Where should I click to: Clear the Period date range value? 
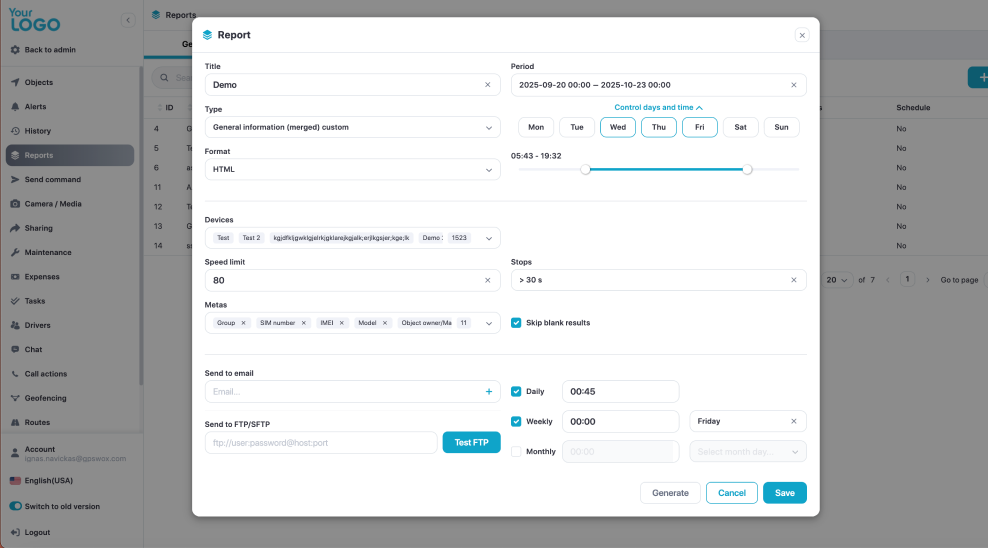coord(794,85)
